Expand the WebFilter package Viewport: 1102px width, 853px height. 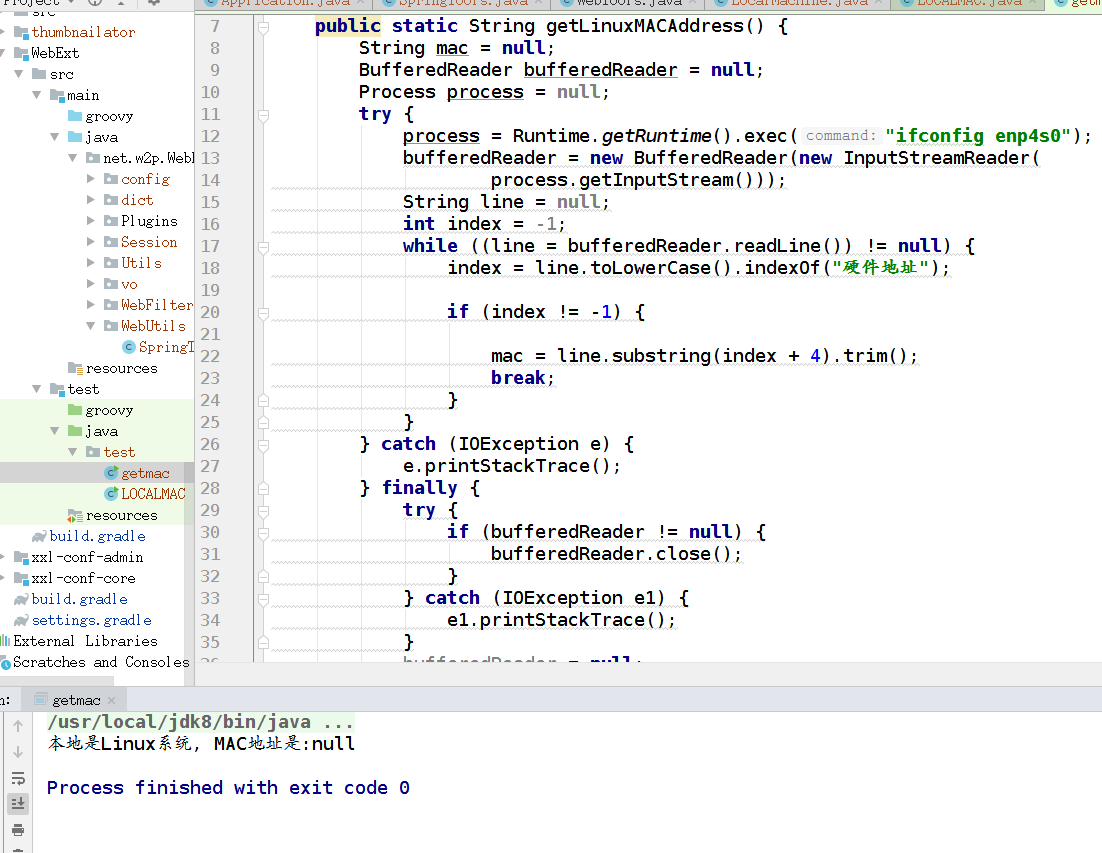(90, 305)
